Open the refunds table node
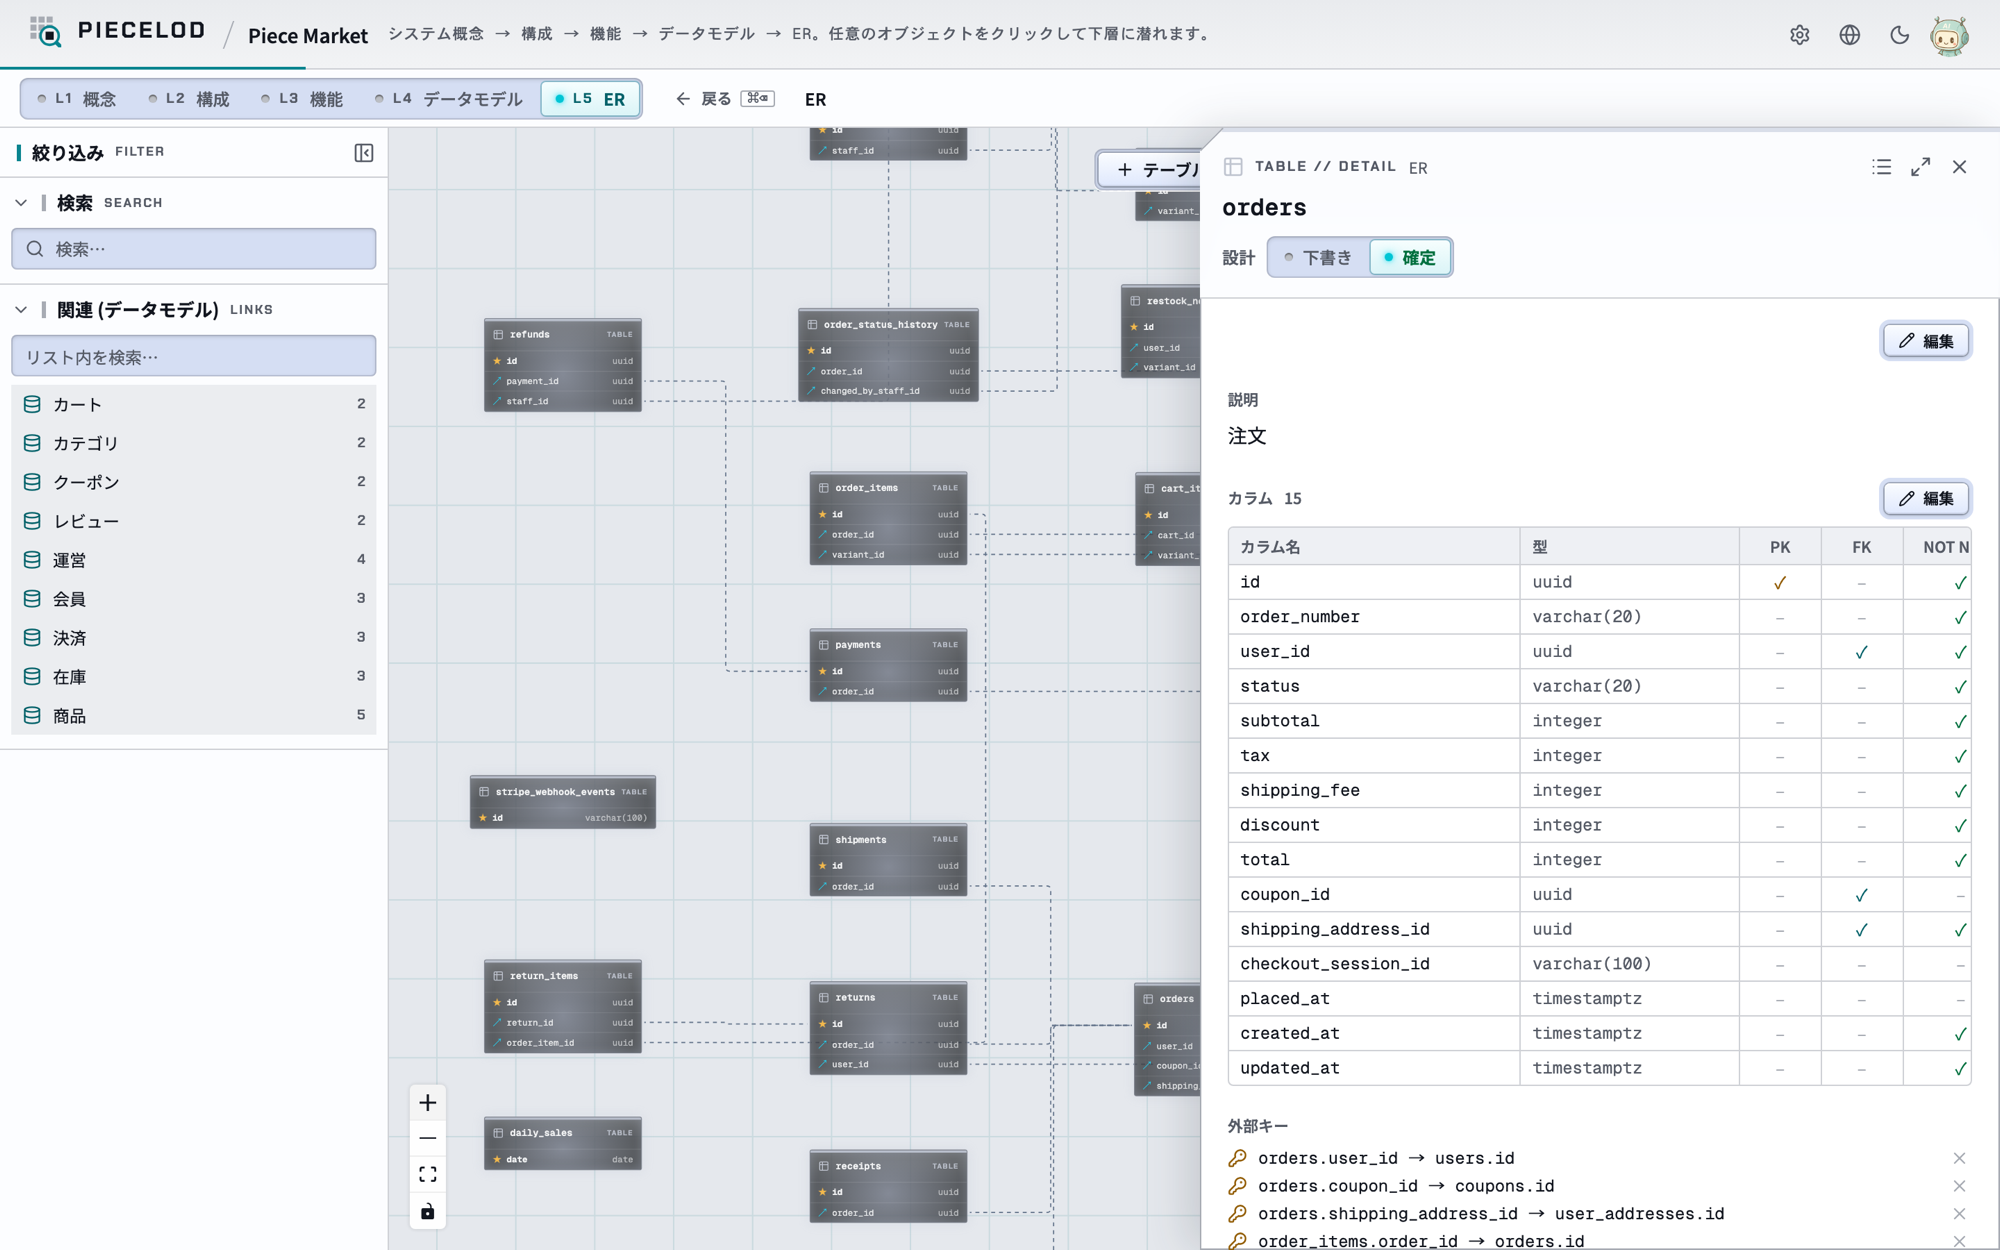 [x=563, y=365]
